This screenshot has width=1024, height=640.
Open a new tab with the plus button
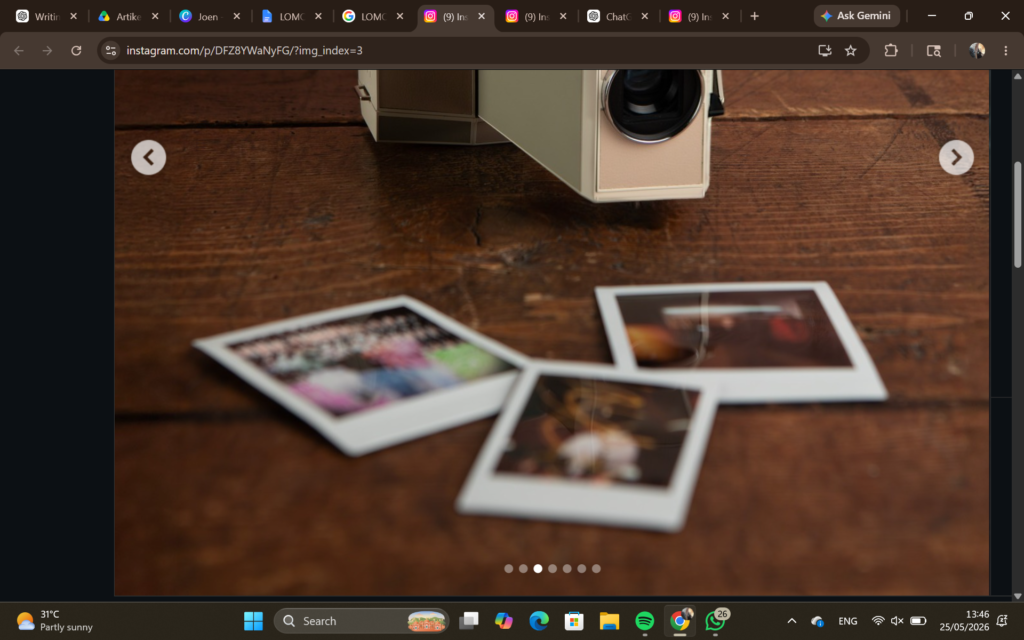click(x=754, y=16)
